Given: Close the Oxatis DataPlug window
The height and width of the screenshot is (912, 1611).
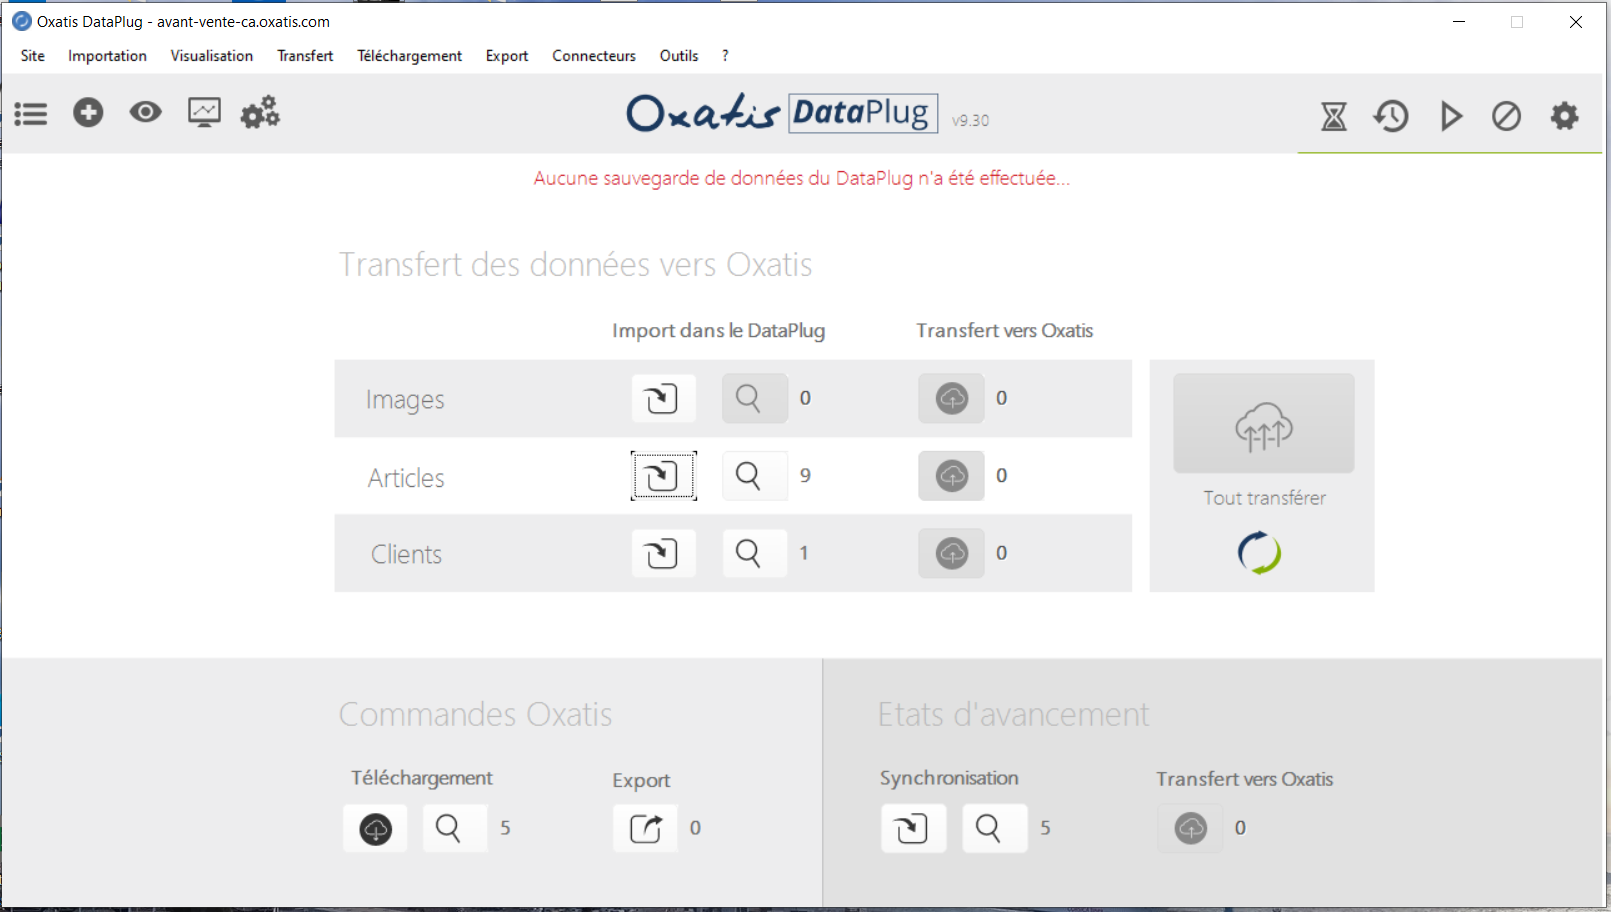Looking at the screenshot, I should tap(1576, 21).
